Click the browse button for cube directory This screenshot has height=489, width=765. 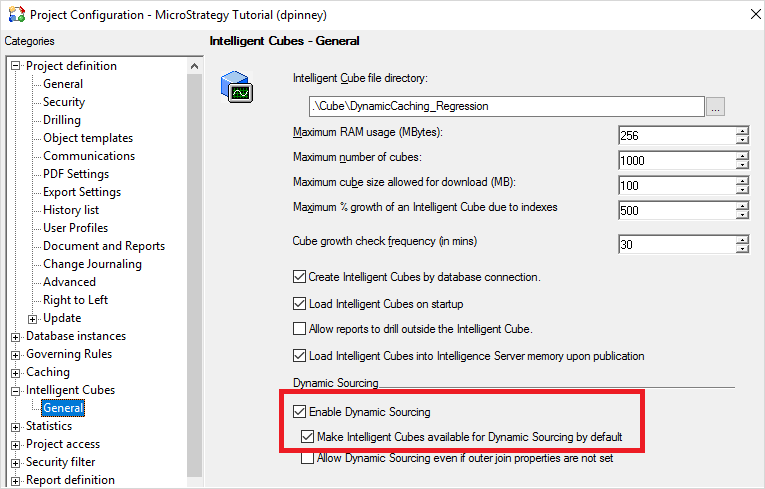pyautogui.click(x=715, y=106)
